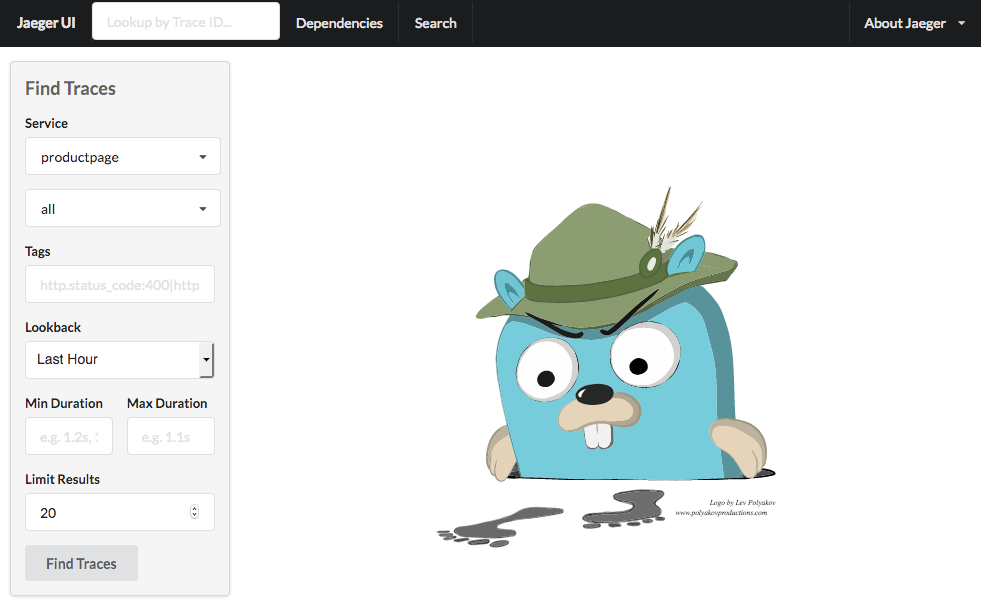Open the Dependencies page

[339, 23]
